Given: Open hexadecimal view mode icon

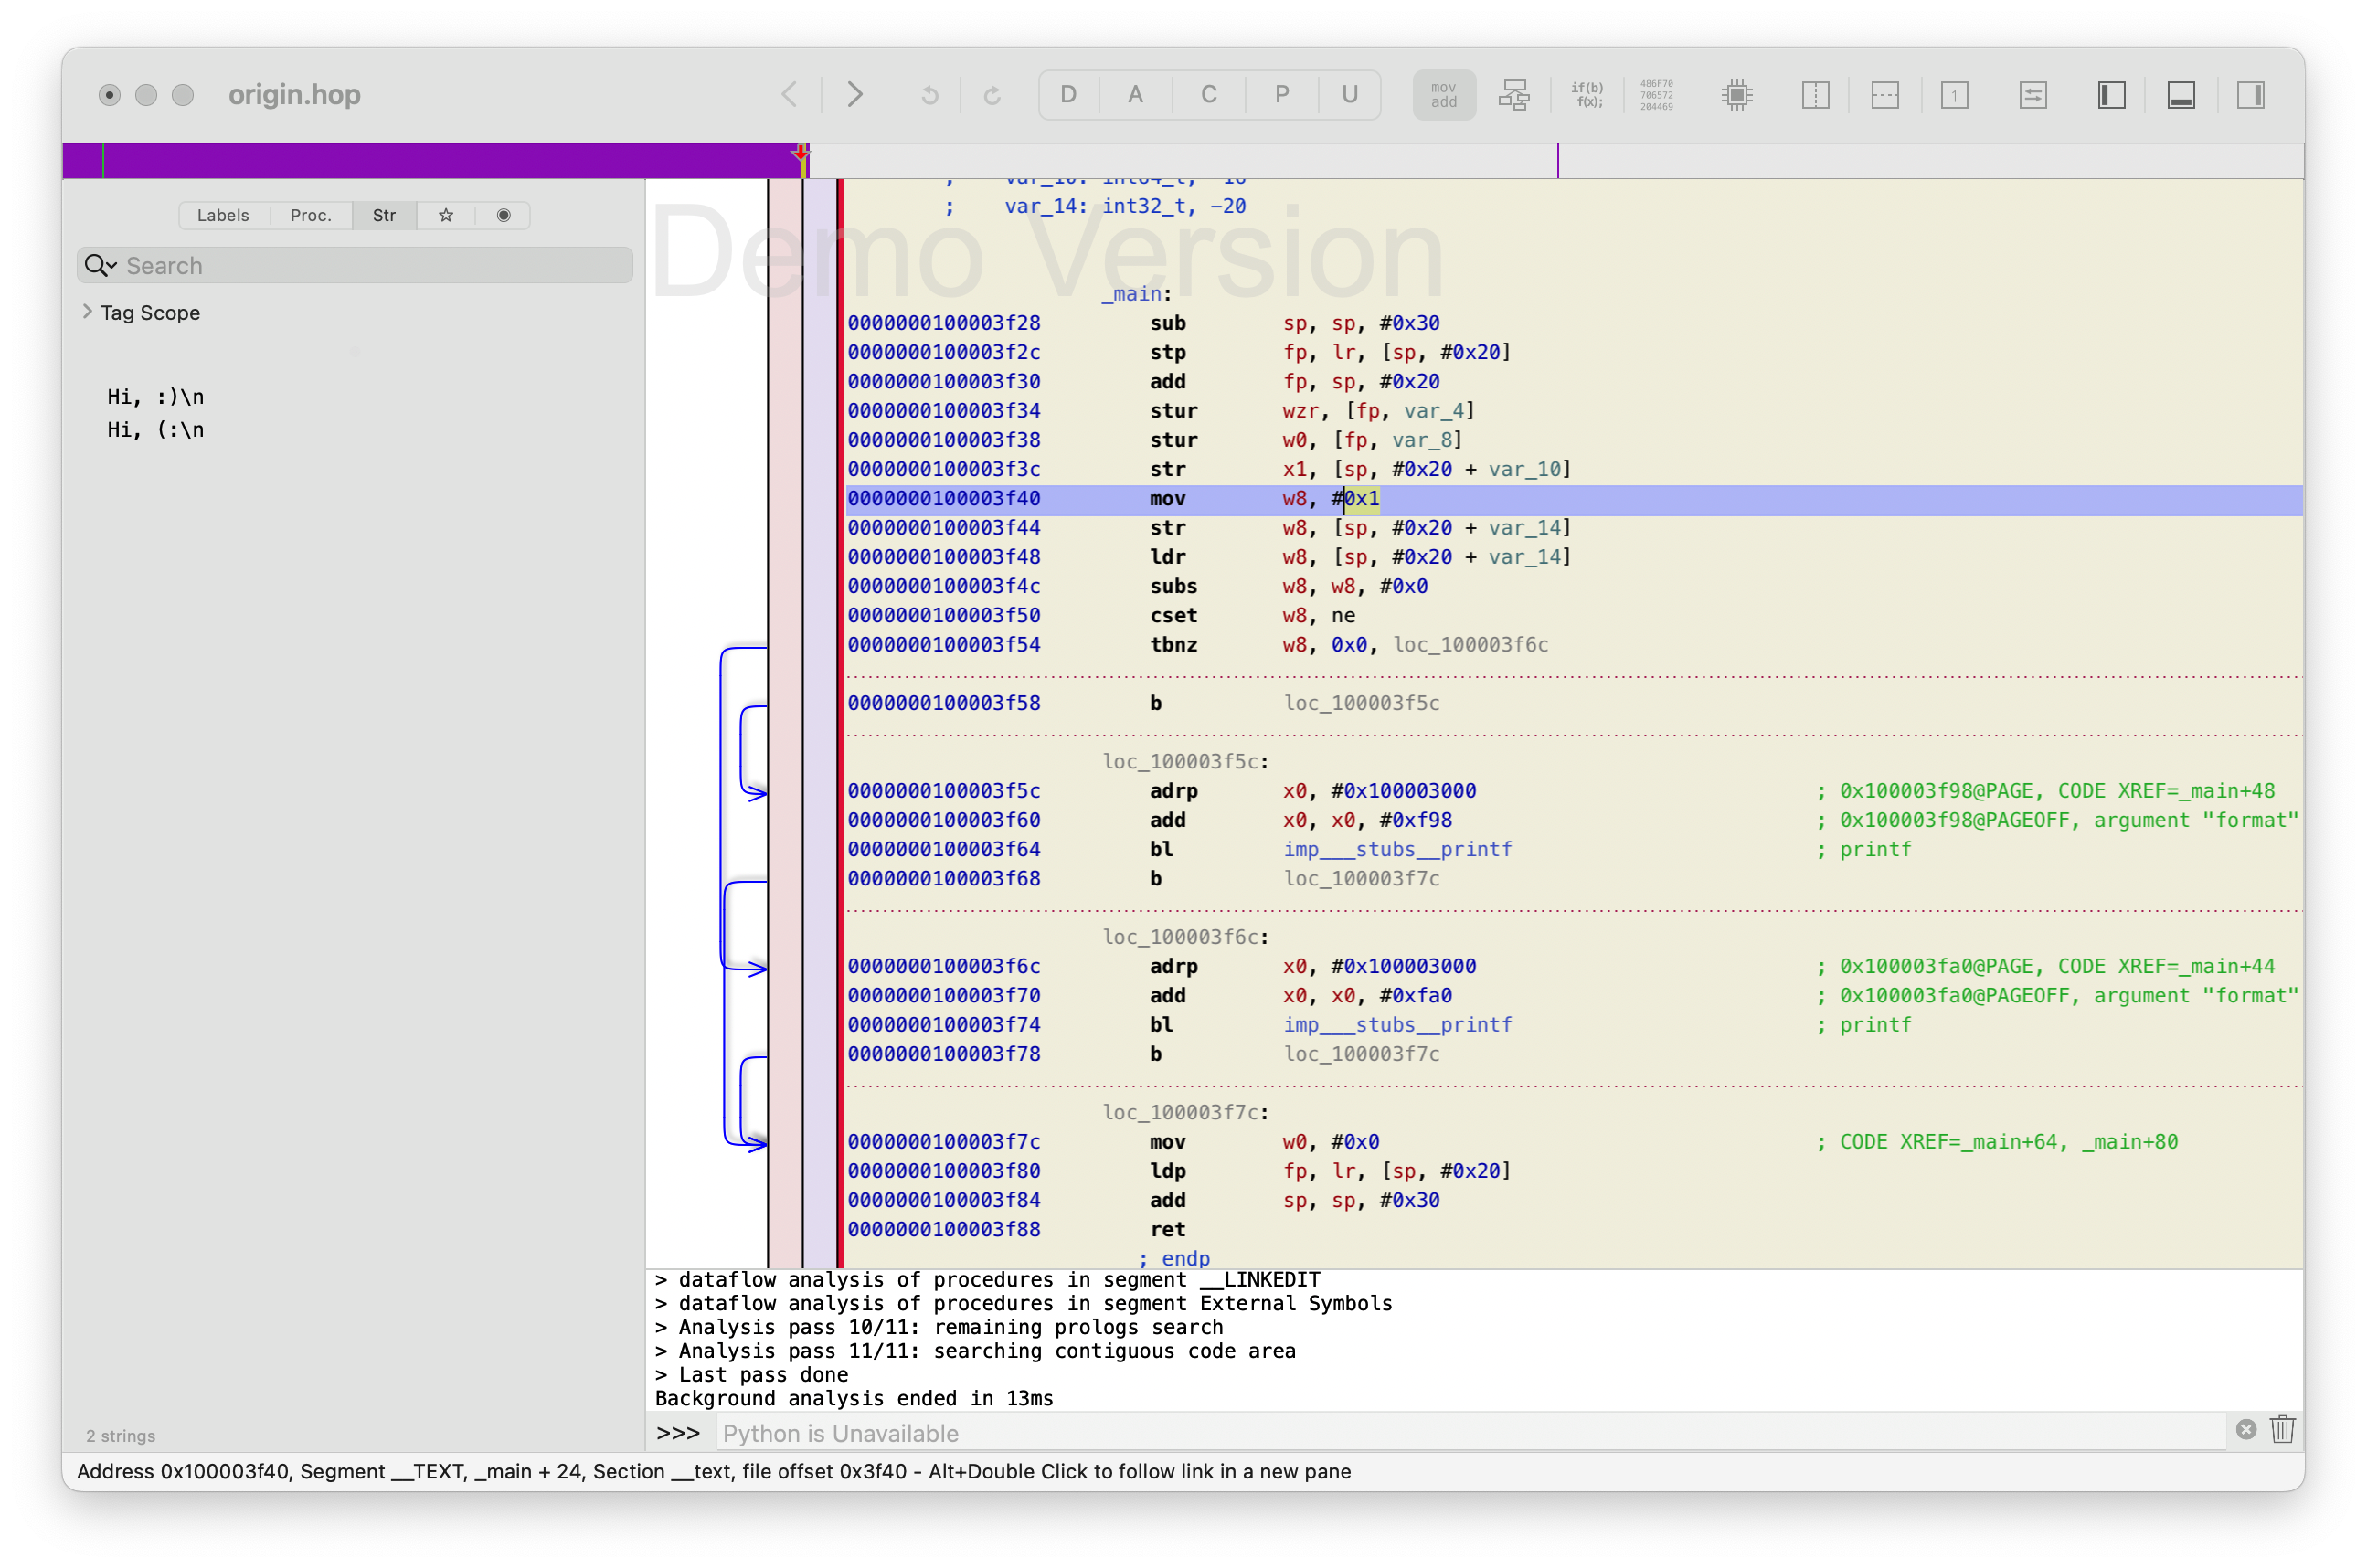Looking at the screenshot, I should coord(1656,95).
